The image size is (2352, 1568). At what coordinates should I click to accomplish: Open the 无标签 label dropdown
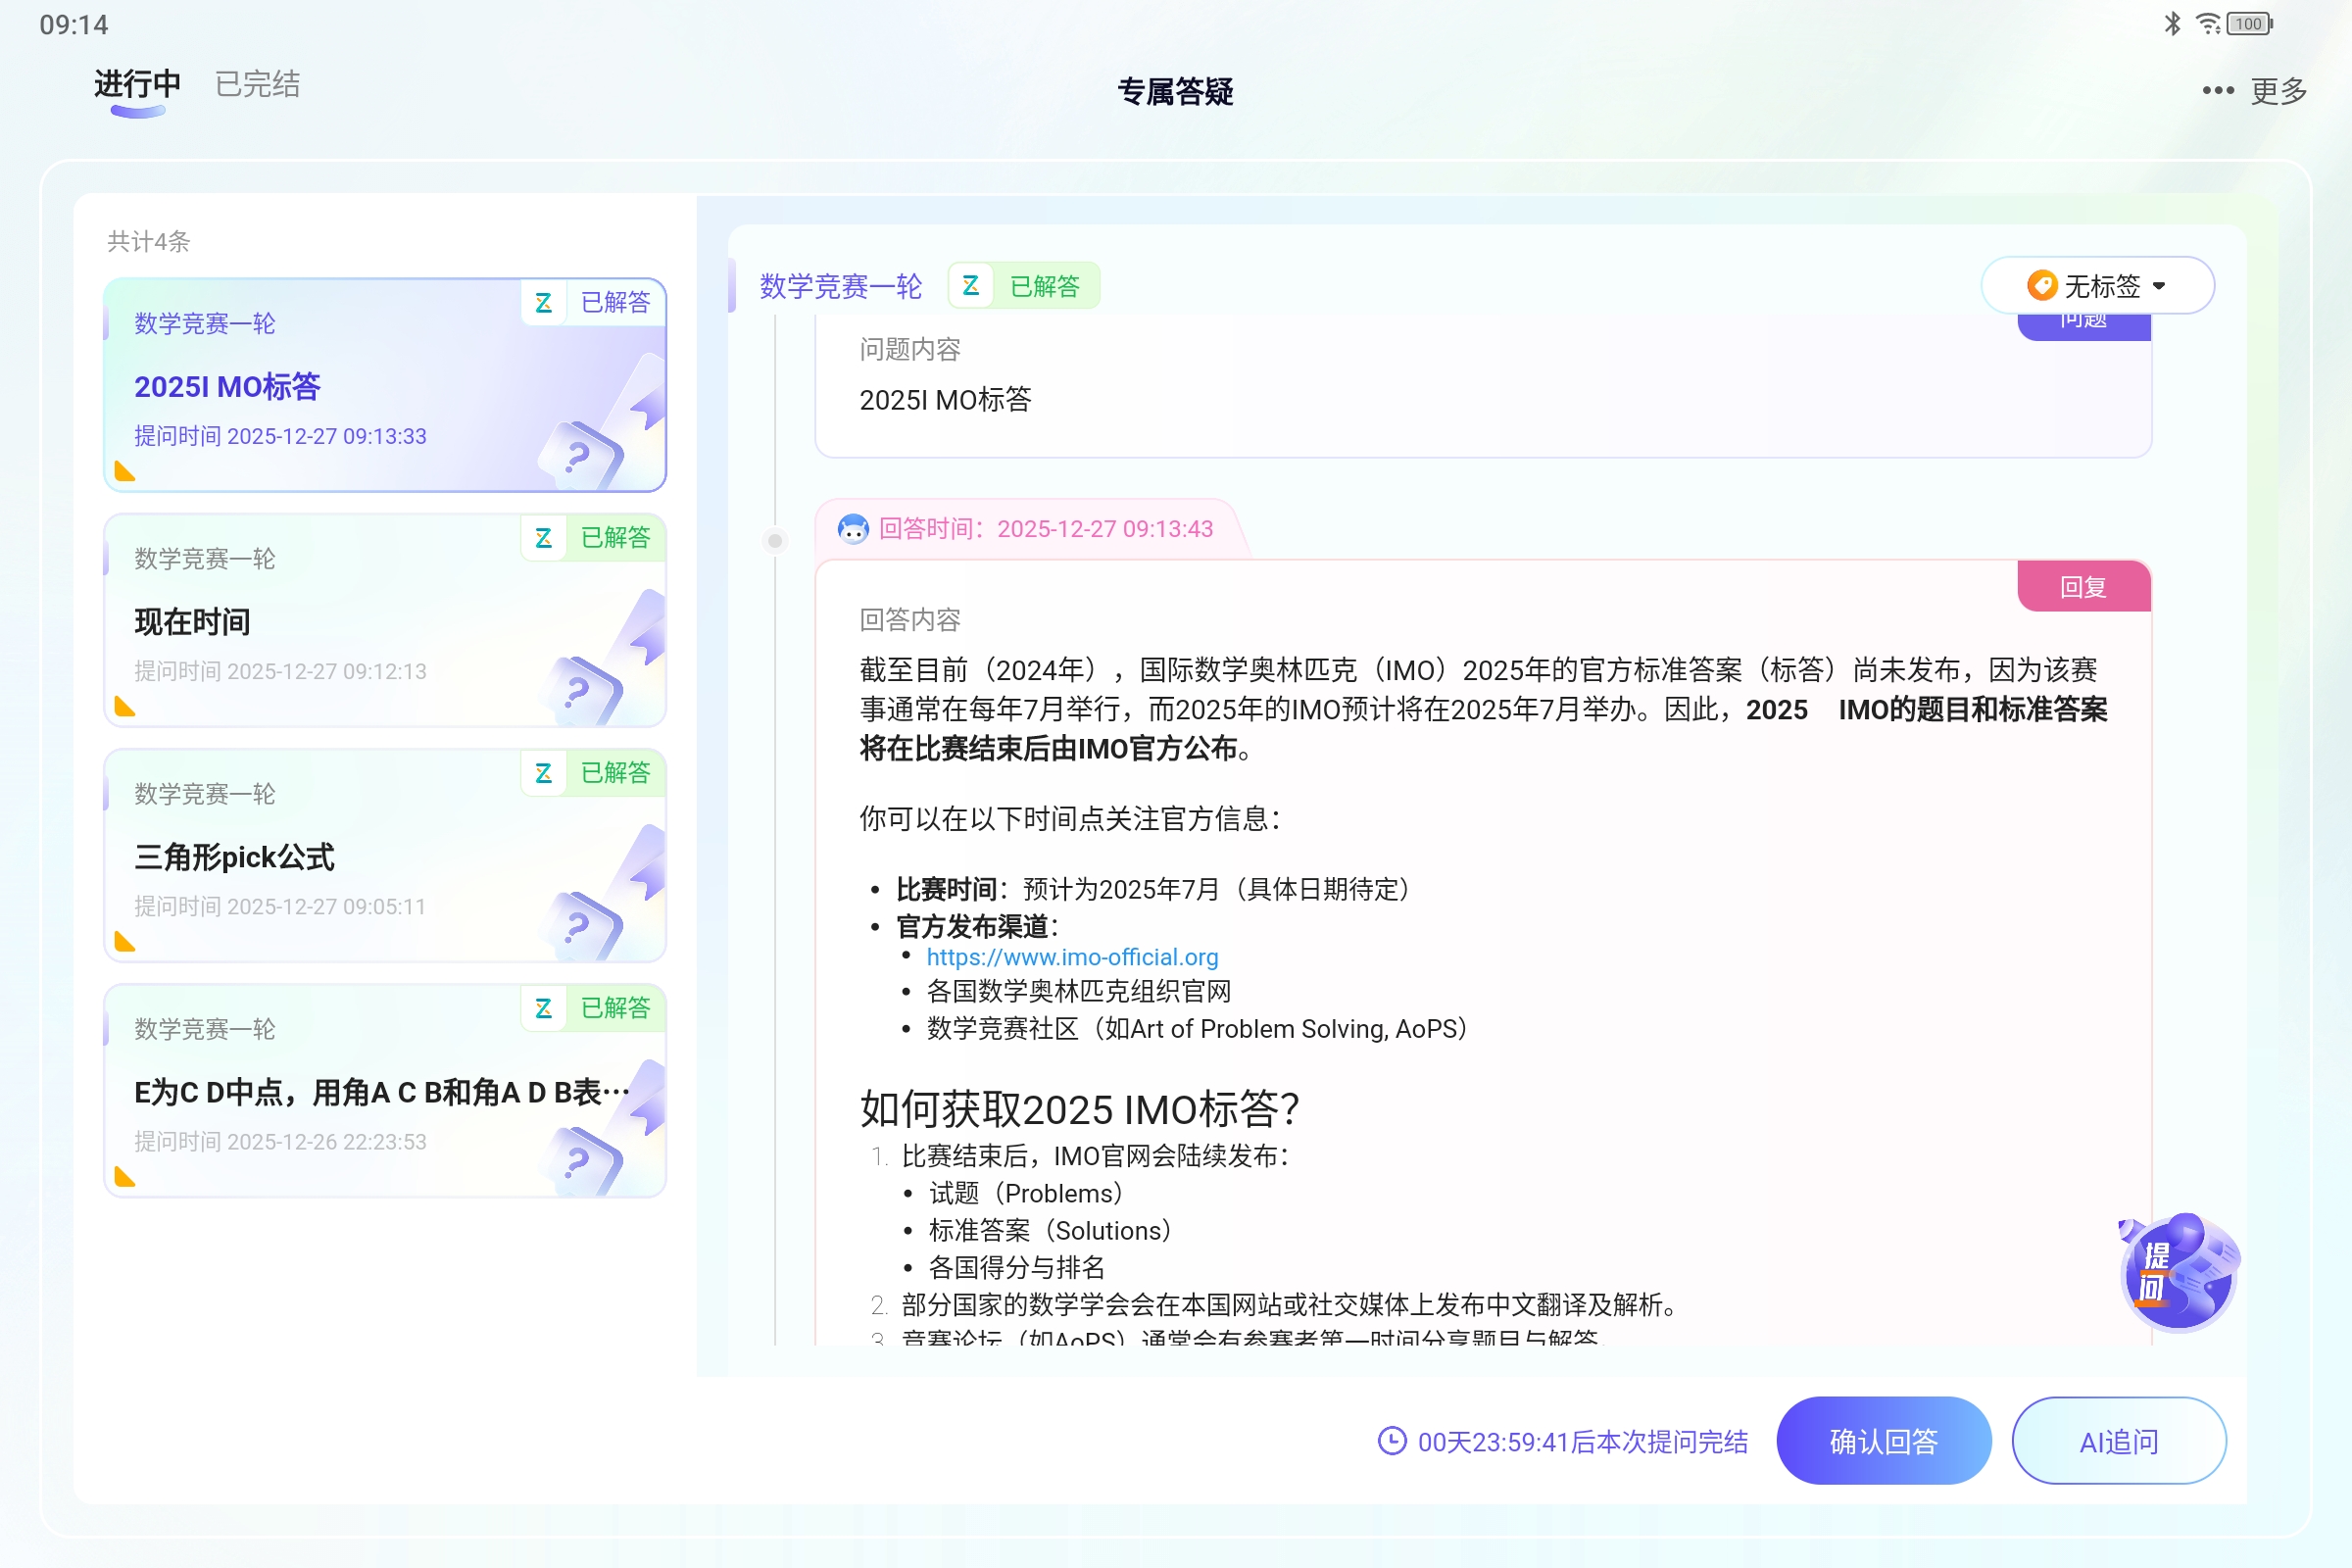click(x=2100, y=286)
